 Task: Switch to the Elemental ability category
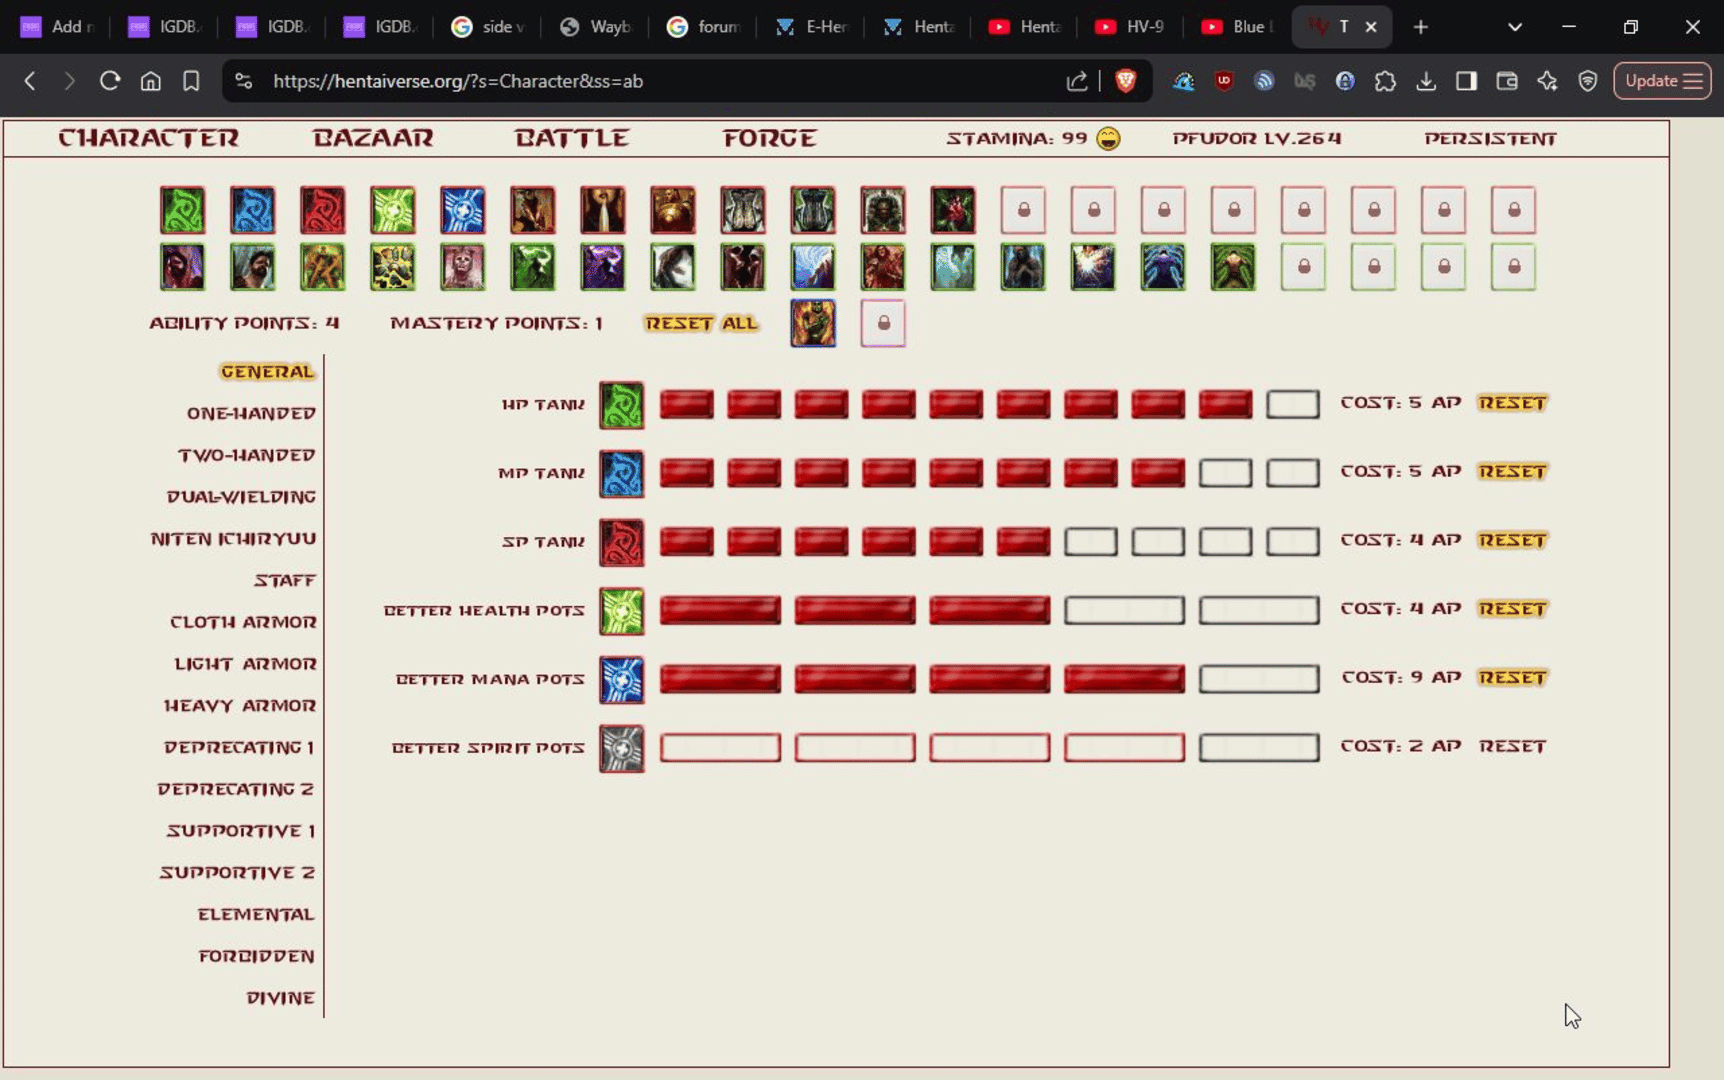(x=256, y=914)
